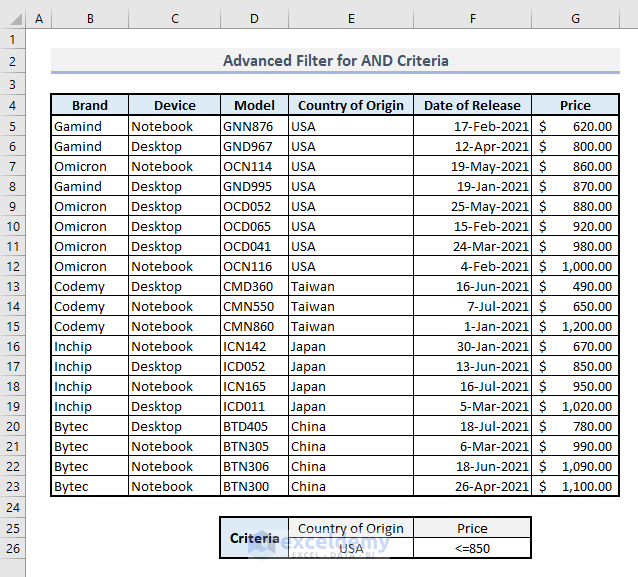
Task: Select the price cell 1,200.00
Action: click(575, 326)
